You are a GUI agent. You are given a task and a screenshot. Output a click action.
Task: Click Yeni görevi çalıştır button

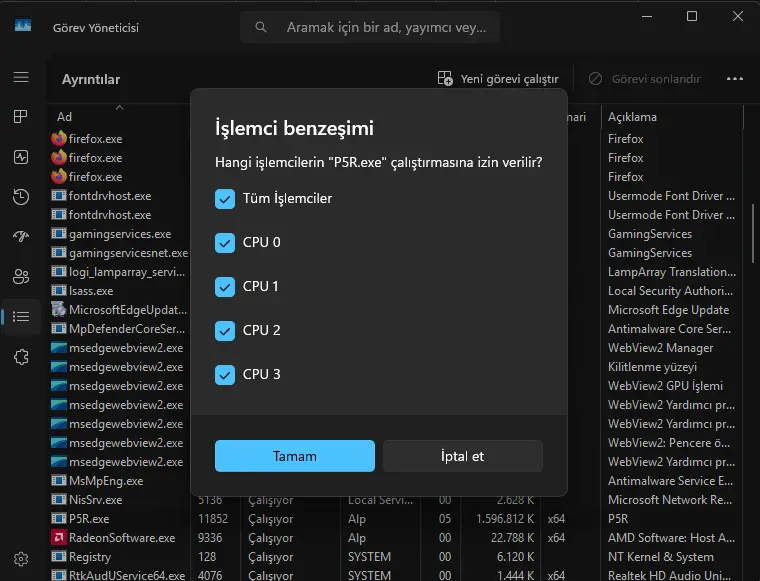498,79
